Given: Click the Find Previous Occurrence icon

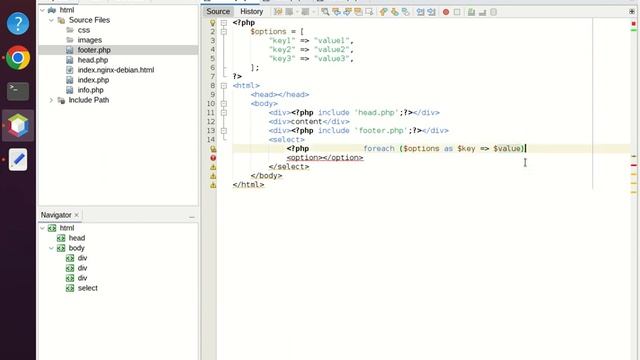Looking at the screenshot, I should click(x=336, y=12).
